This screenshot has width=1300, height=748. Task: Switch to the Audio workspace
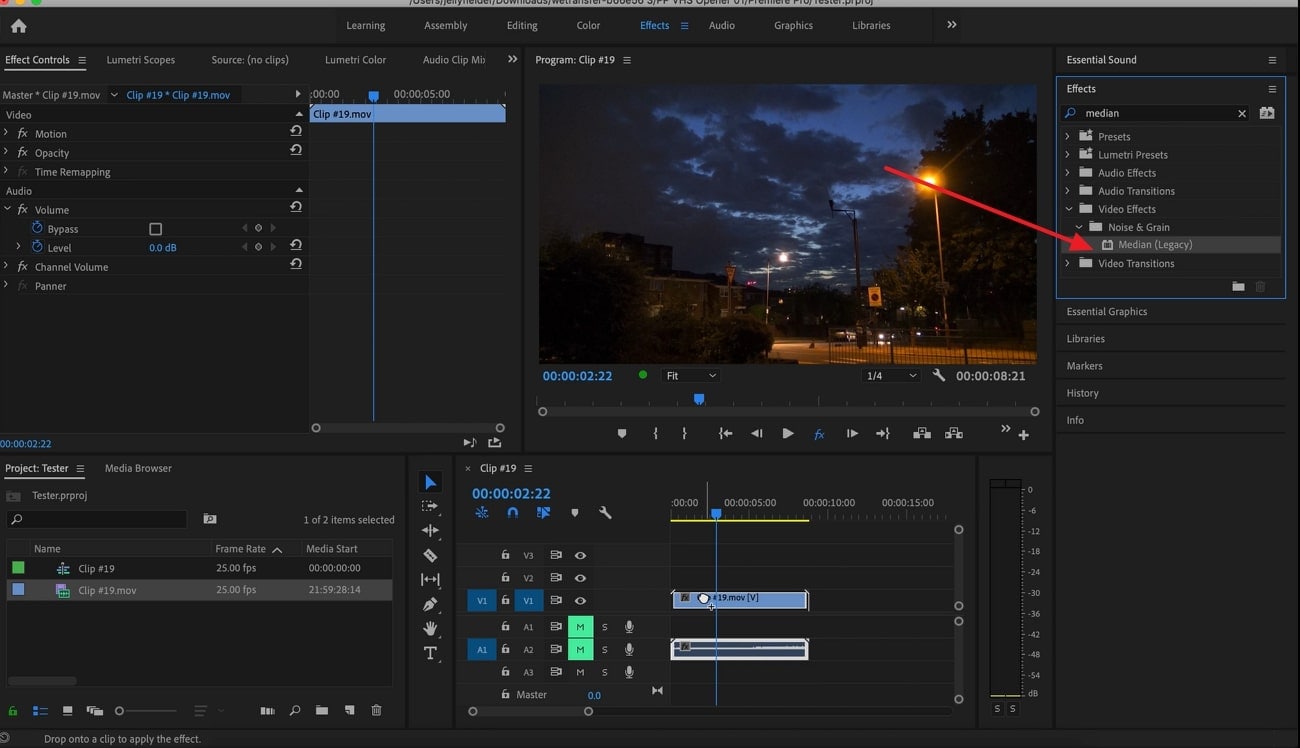(x=722, y=26)
